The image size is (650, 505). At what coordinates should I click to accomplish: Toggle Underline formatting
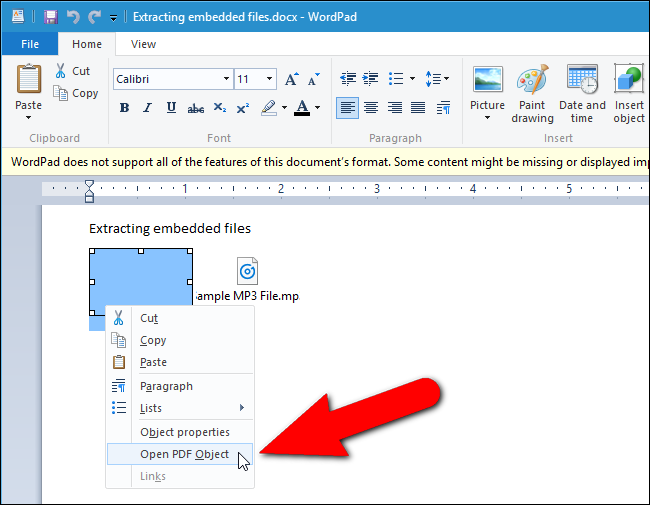click(171, 108)
